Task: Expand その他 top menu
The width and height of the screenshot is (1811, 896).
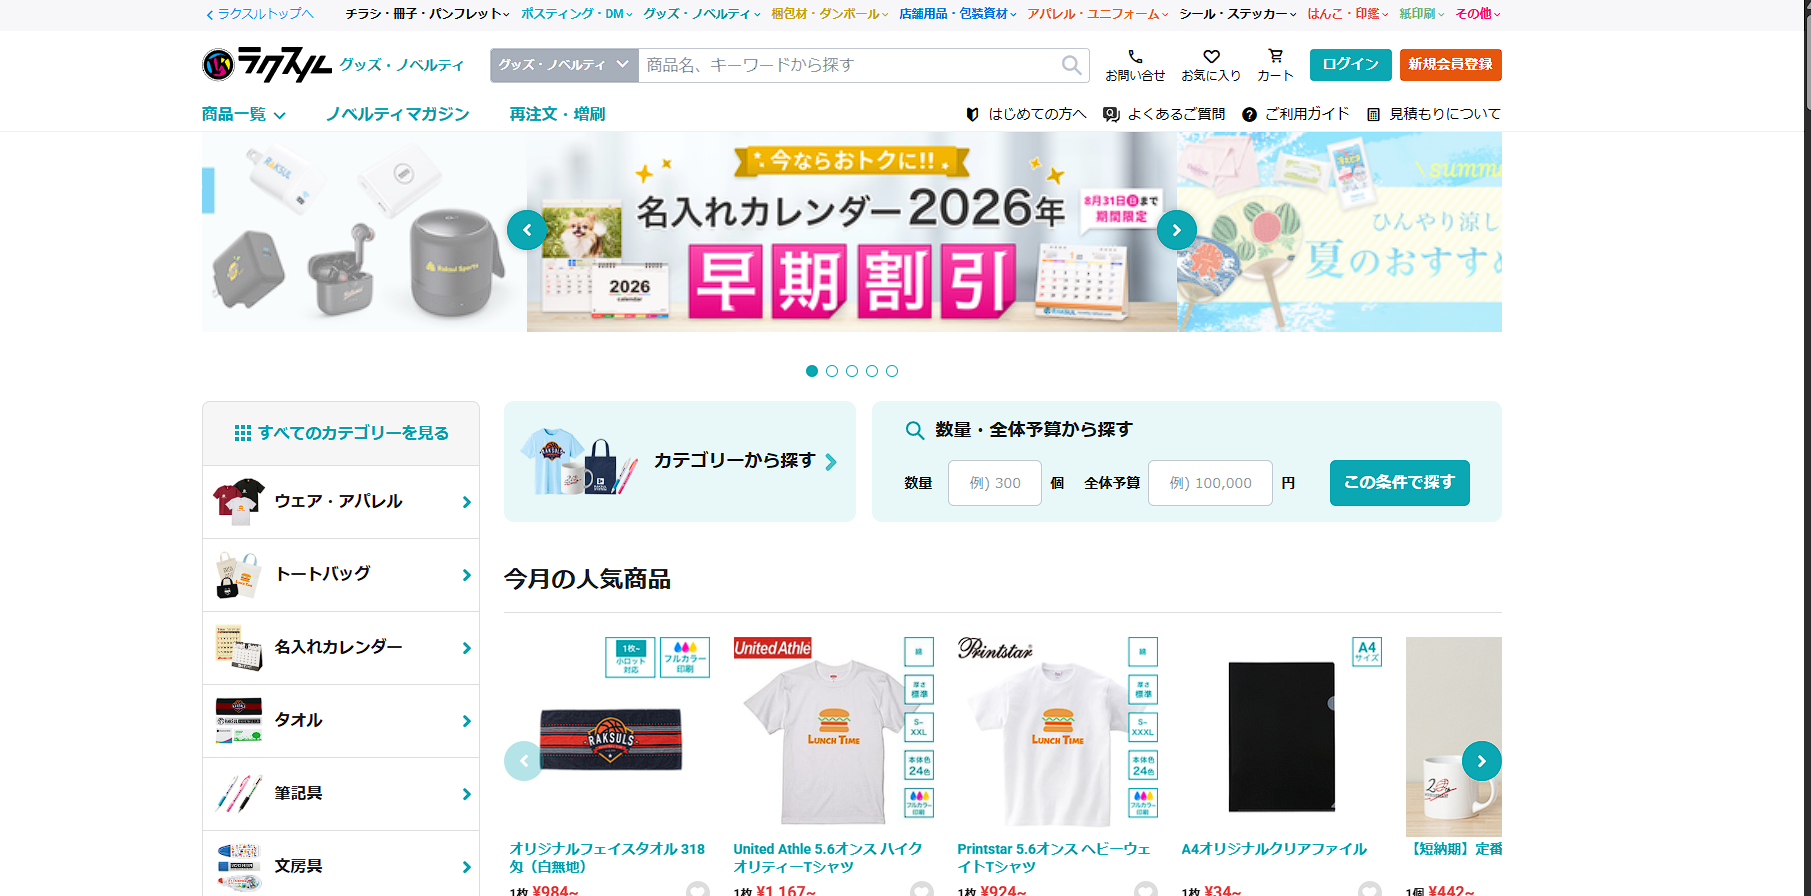Action: tap(1477, 14)
